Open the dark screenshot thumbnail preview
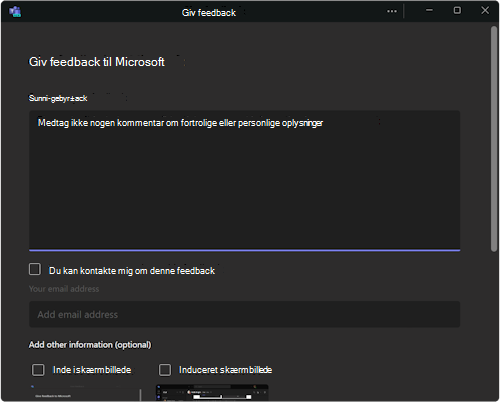 click(x=212, y=392)
